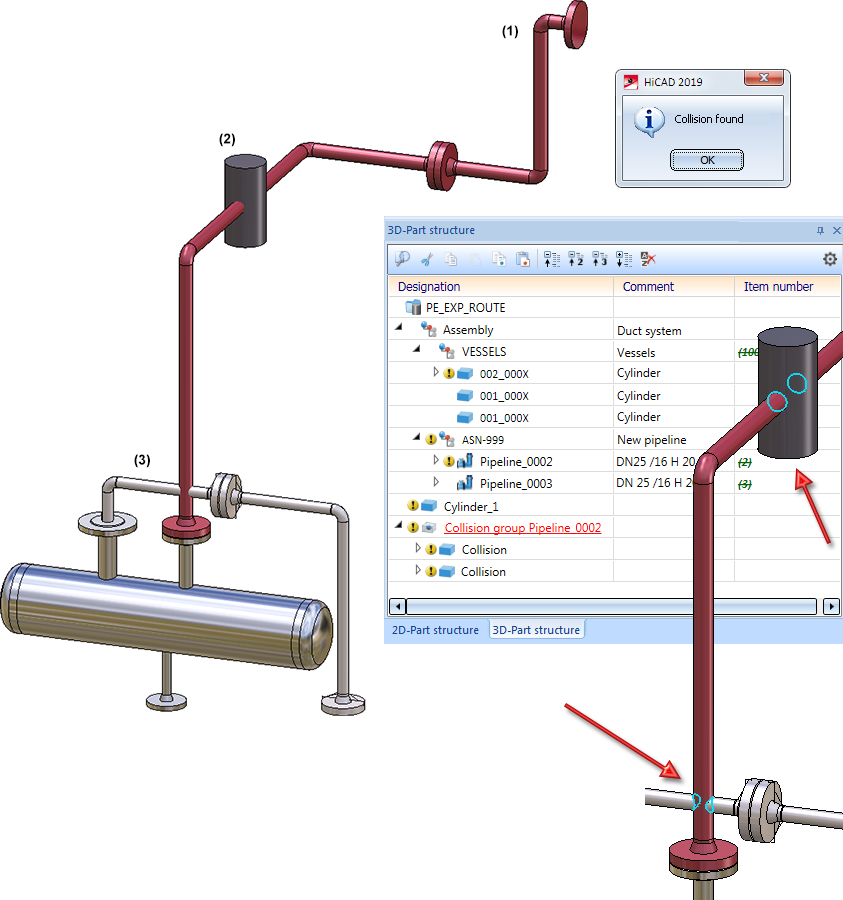The width and height of the screenshot is (843, 900).
Task: Collapse structure to level 2 icon
Action: coord(576,259)
